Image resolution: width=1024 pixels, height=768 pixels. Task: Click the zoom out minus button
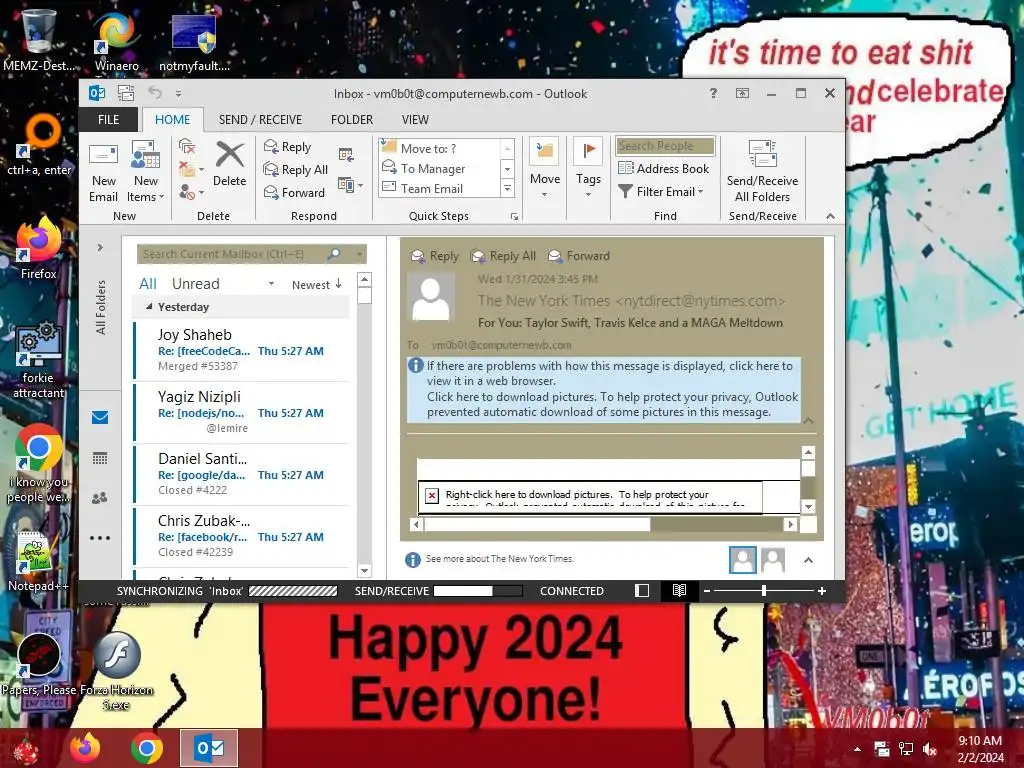click(707, 590)
